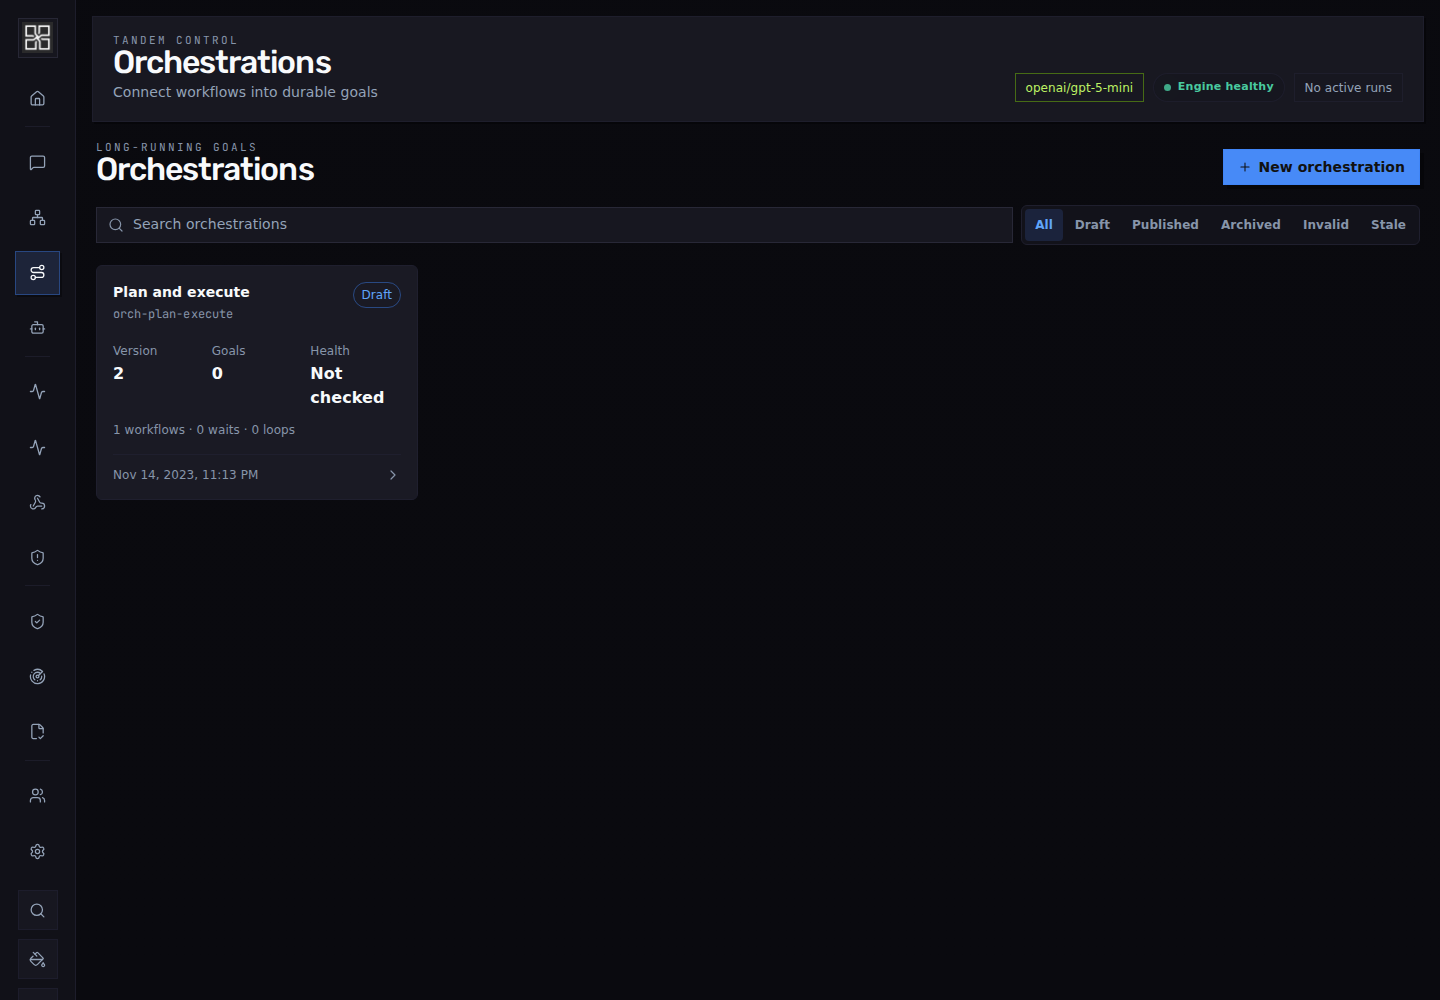This screenshot has width=1440, height=1000.
Task: Switch to the Archived filter tab
Action: point(1250,225)
